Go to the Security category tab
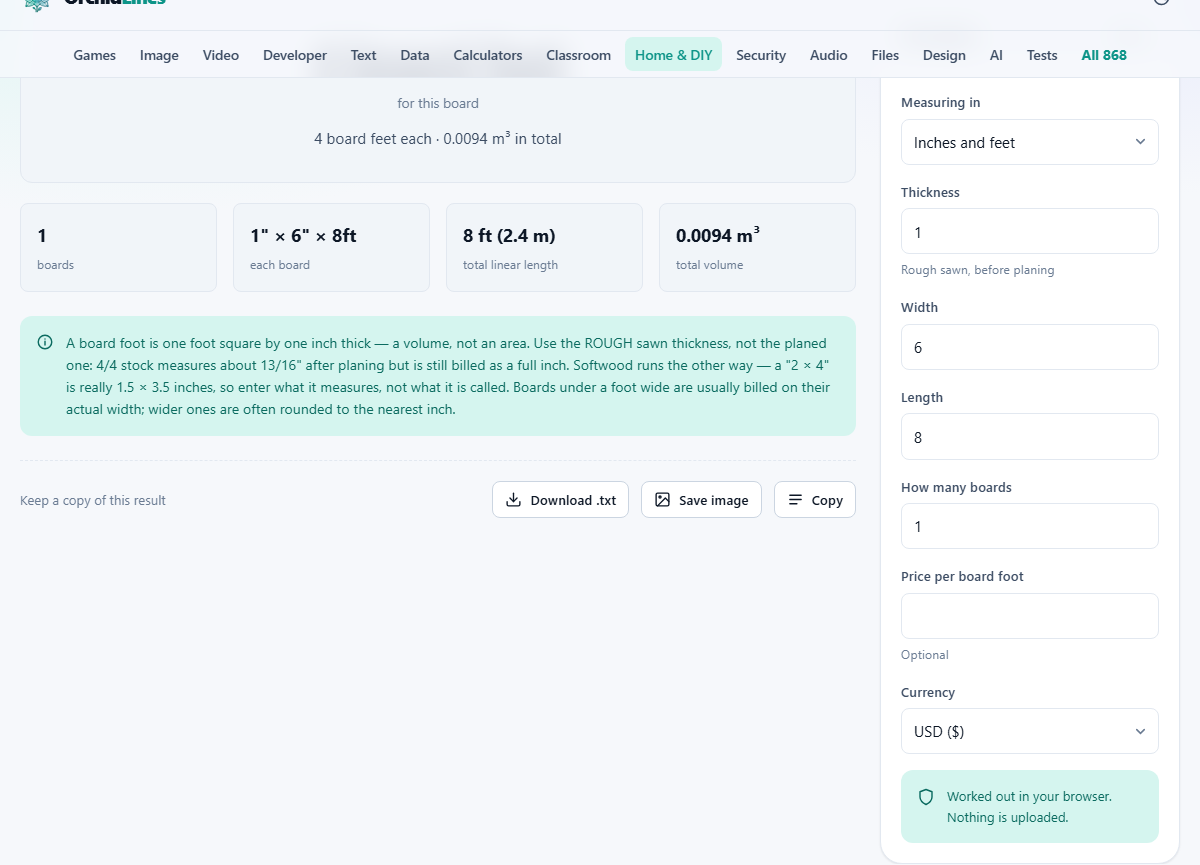 point(761,55)
